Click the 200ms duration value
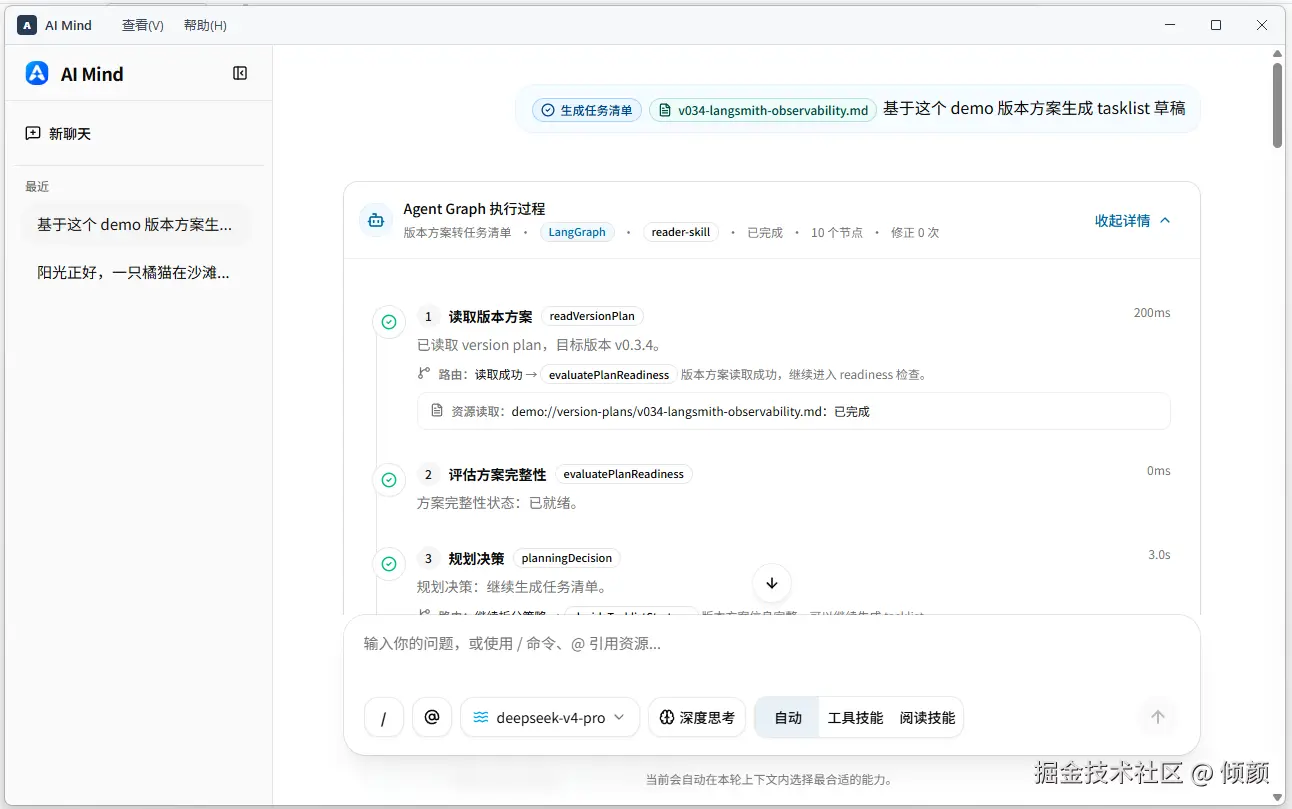Image resolution: width=1292 pixels, height=809 pixels. 1152,313
